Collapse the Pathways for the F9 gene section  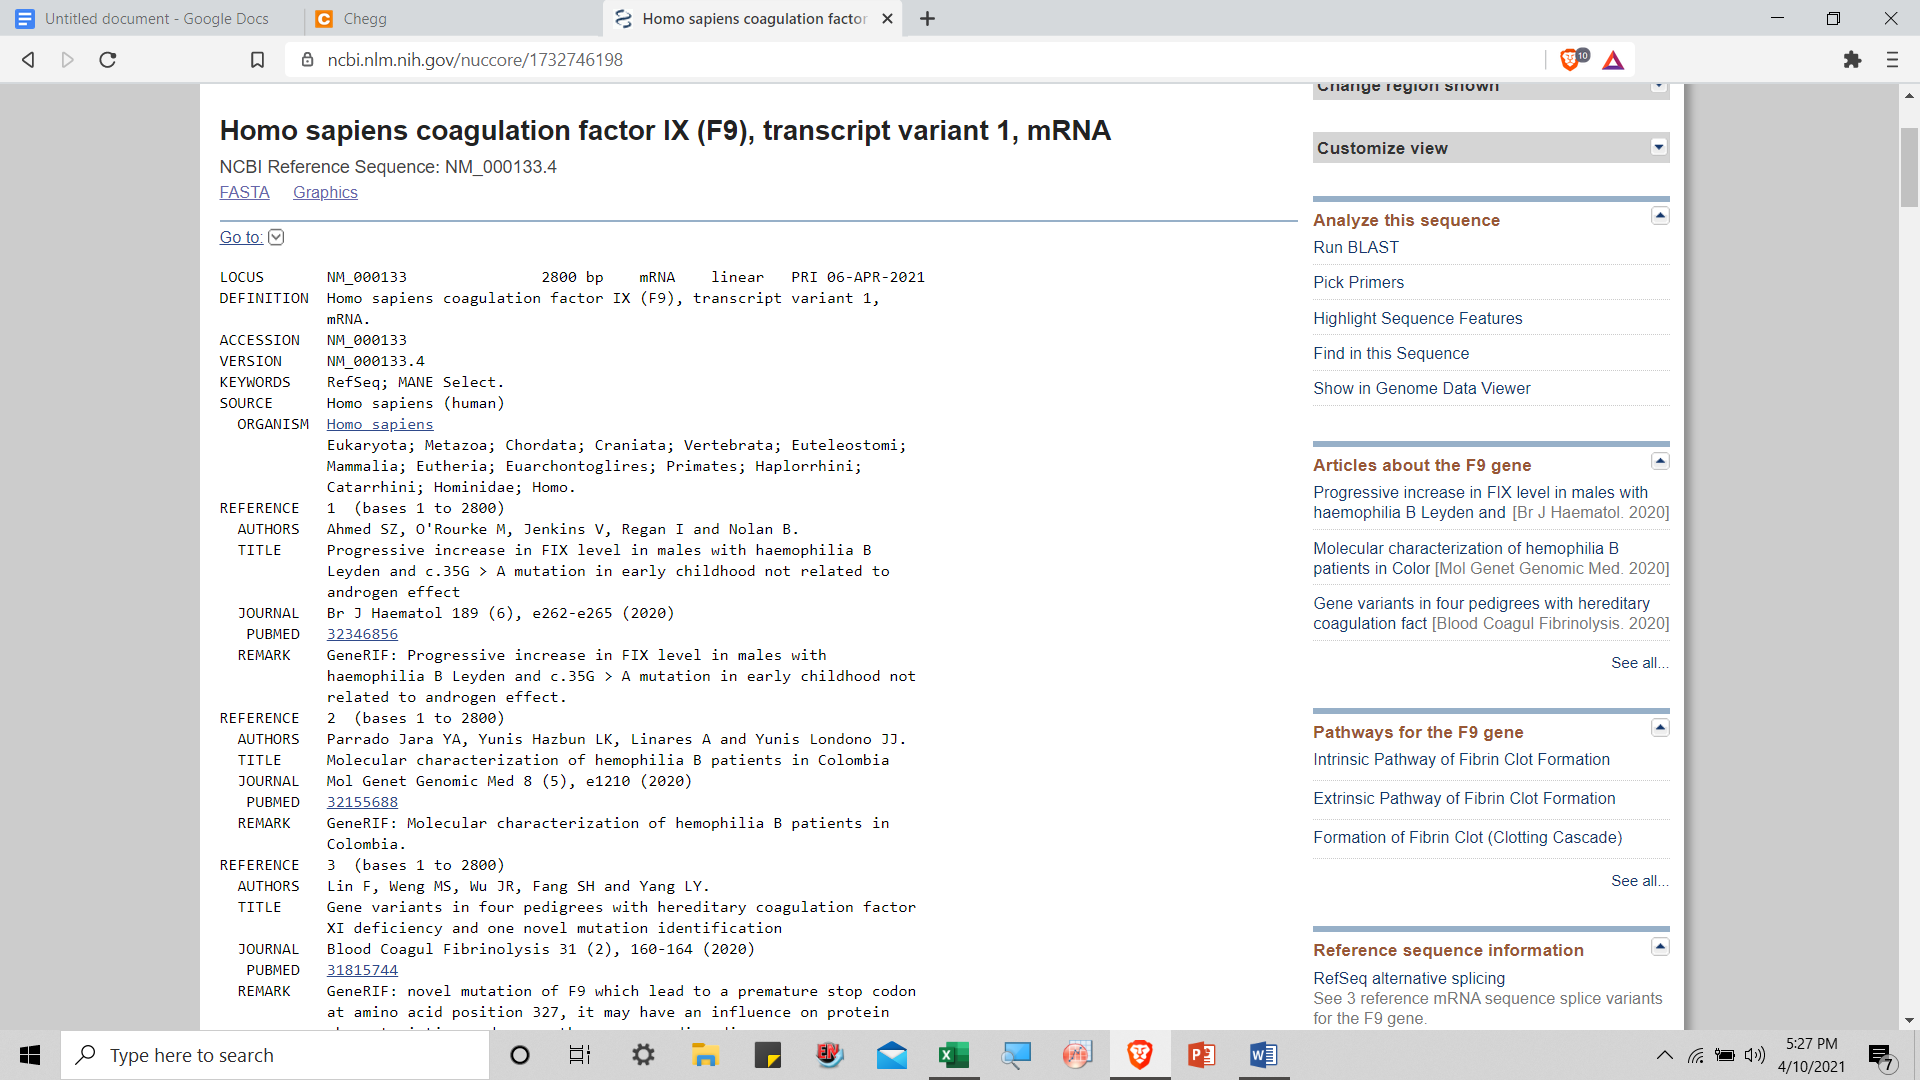[x=1660, y=728]
